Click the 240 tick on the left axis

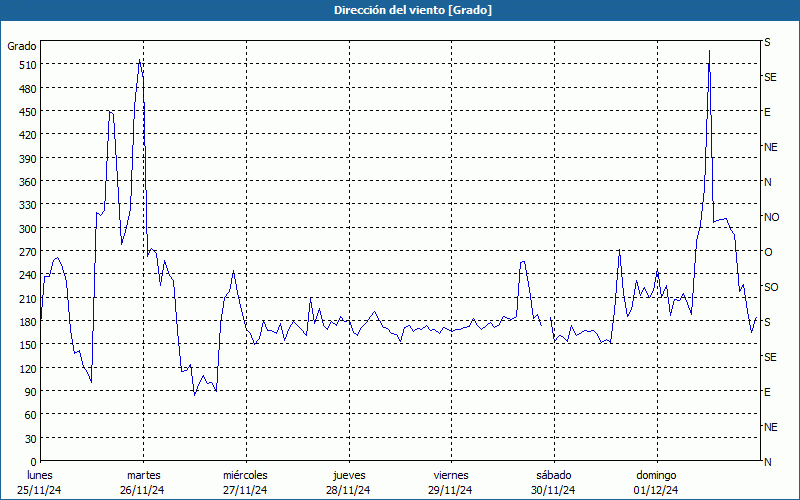point(27,275)
